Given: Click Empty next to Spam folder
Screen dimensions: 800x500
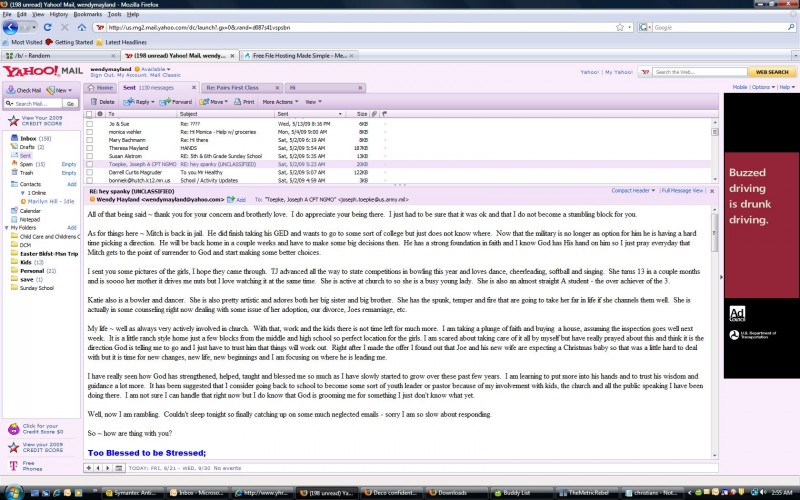Looking at the screenshot, I should click(69, 164).
